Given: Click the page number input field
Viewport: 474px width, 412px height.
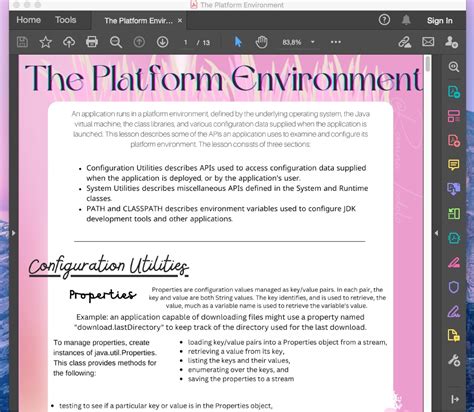Looking at the screenshot, I should tap(186, 42).
